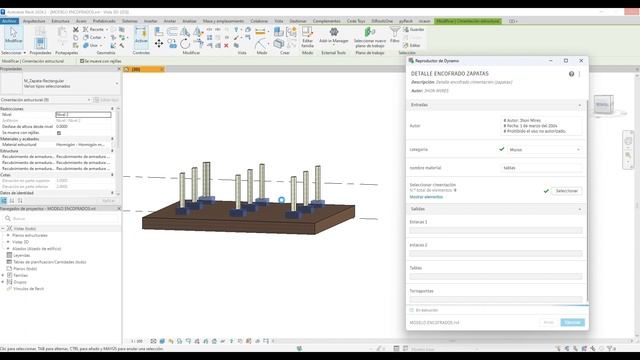Open the categoría Muros dropdown

coord(544,150)
